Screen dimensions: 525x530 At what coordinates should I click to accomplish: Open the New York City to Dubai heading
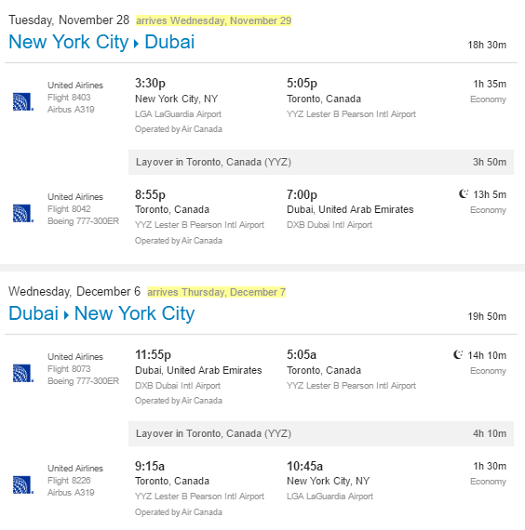(x=101, y=42)
